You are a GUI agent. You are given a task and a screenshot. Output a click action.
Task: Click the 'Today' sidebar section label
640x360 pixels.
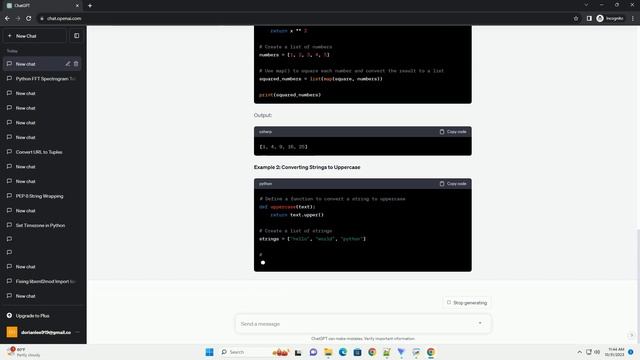pyautogui.click(x=12, y=51)
